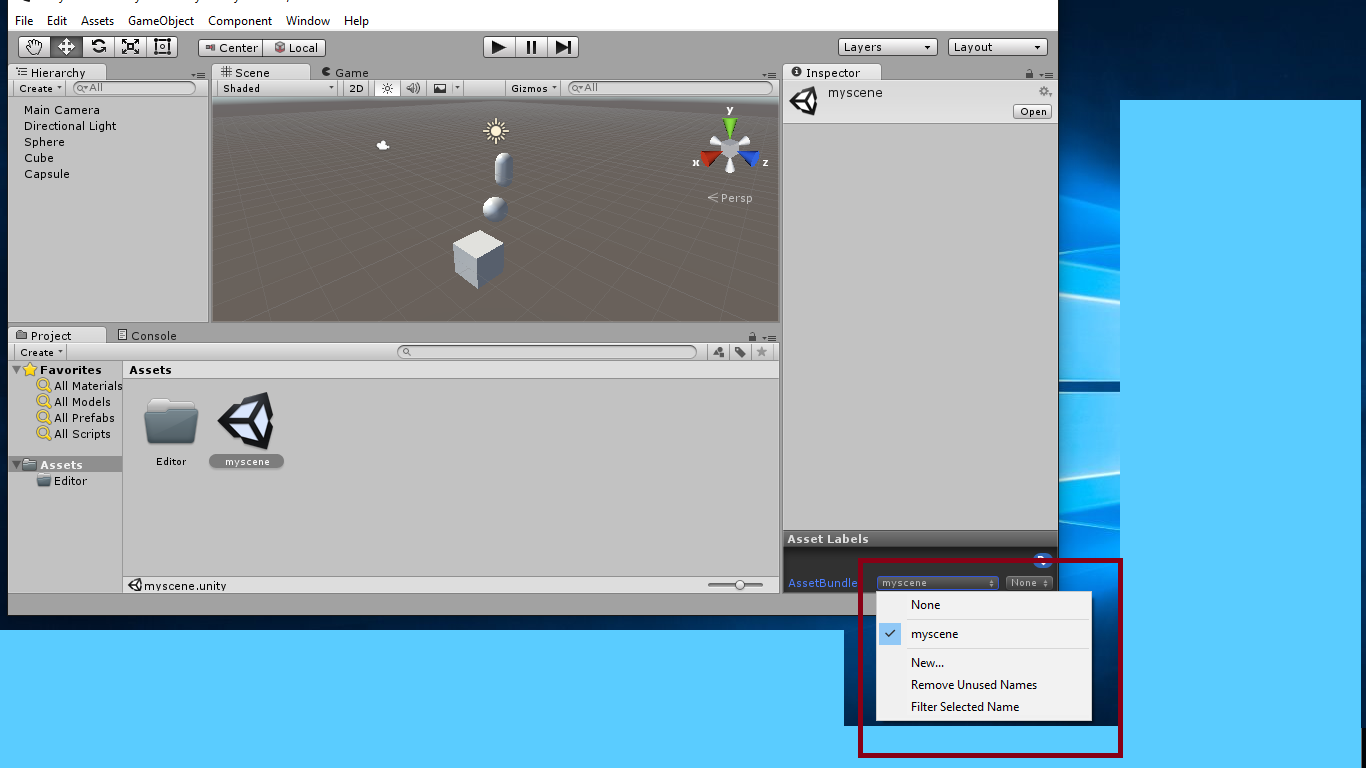Toggle 2D view mode in Scene toolbar

coord(356,88)
